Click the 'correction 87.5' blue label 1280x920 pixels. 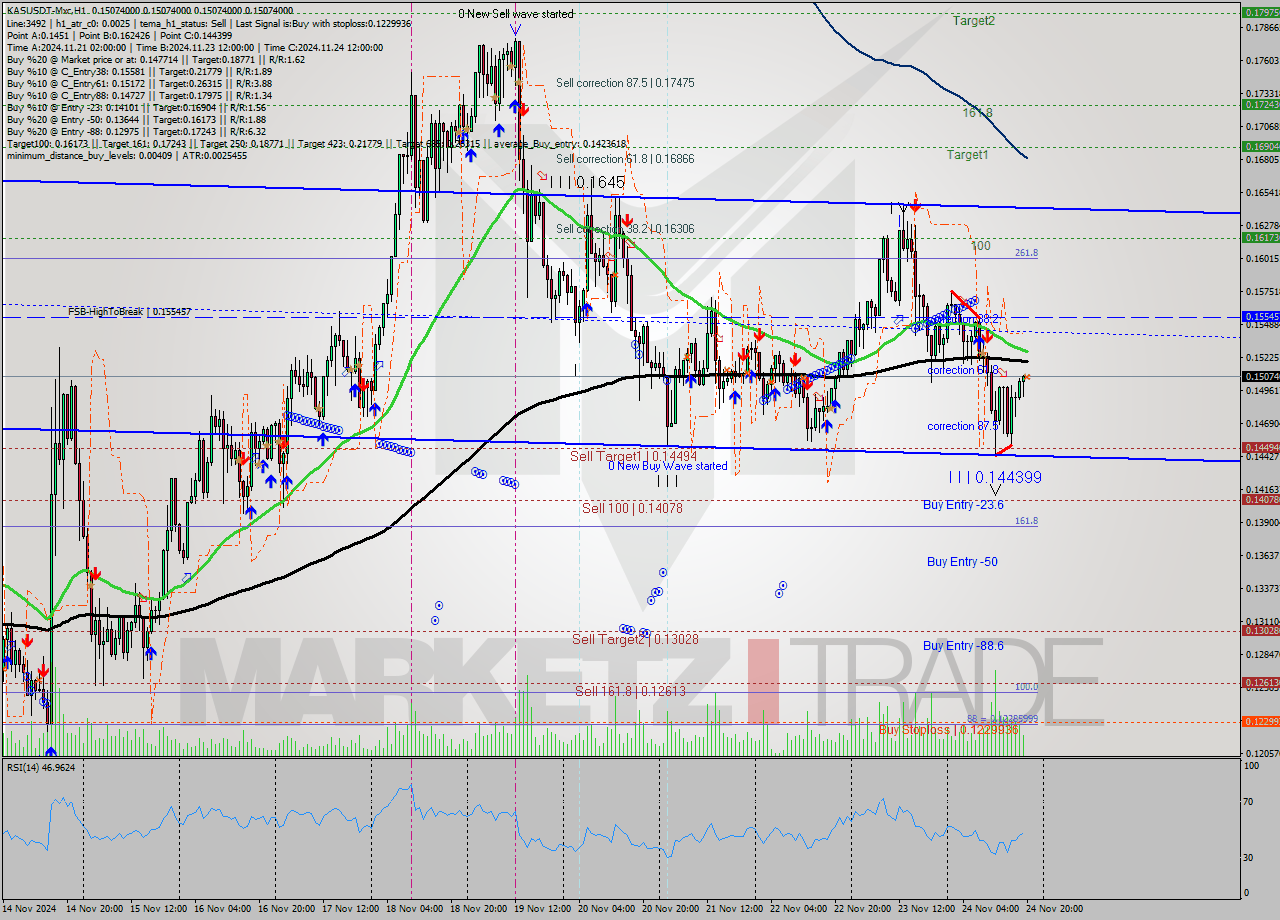click(x=964, y=426)
